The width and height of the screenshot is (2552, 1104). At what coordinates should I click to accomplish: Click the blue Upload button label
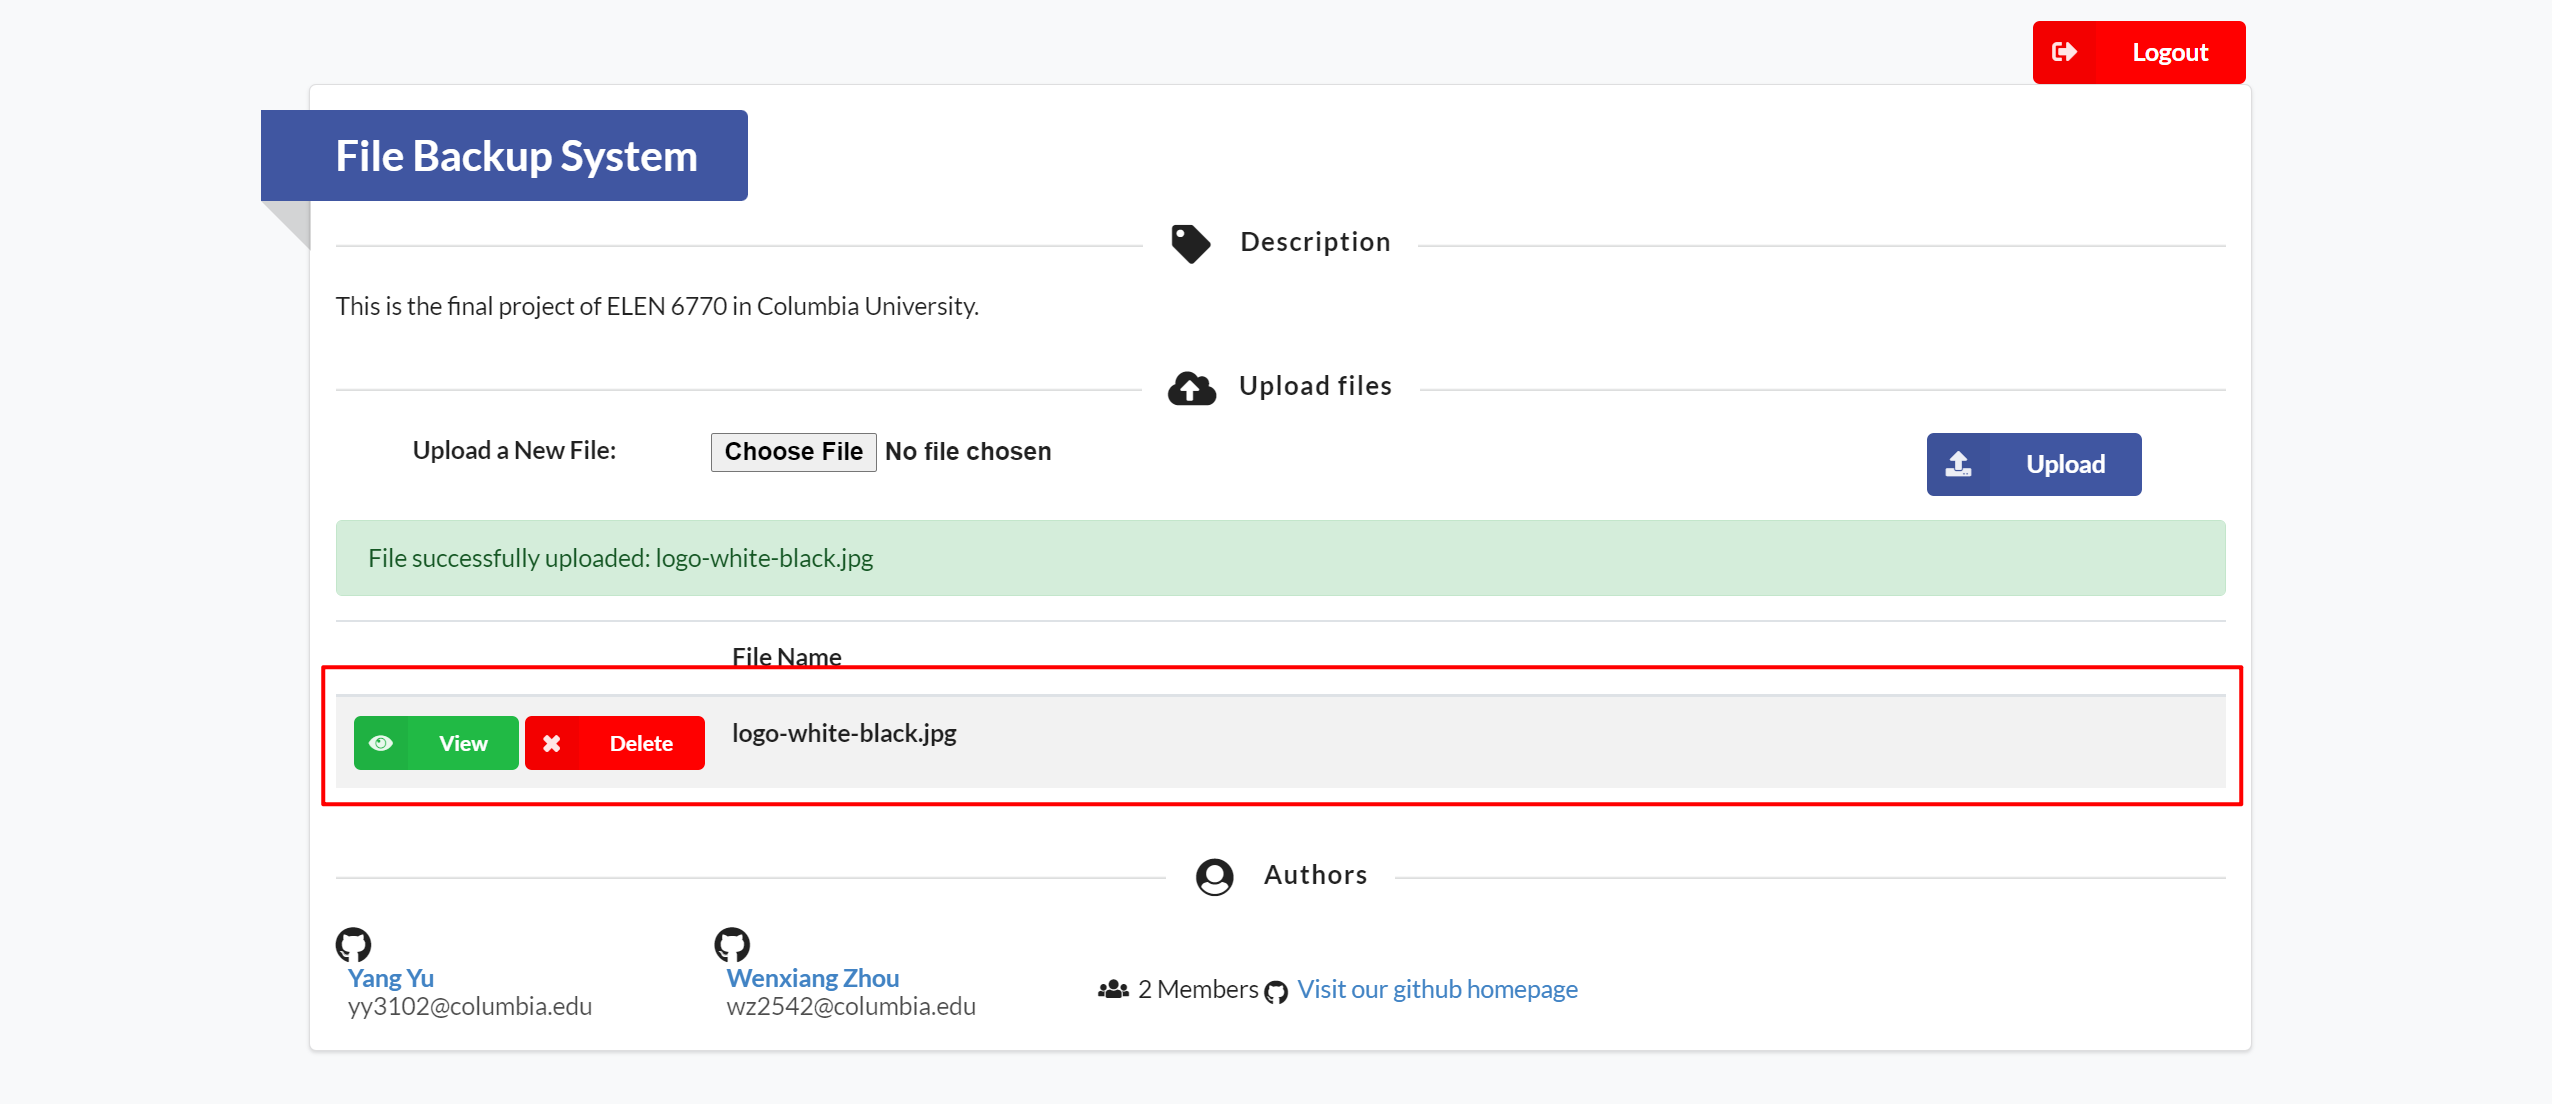click(x=2065, y=464)
